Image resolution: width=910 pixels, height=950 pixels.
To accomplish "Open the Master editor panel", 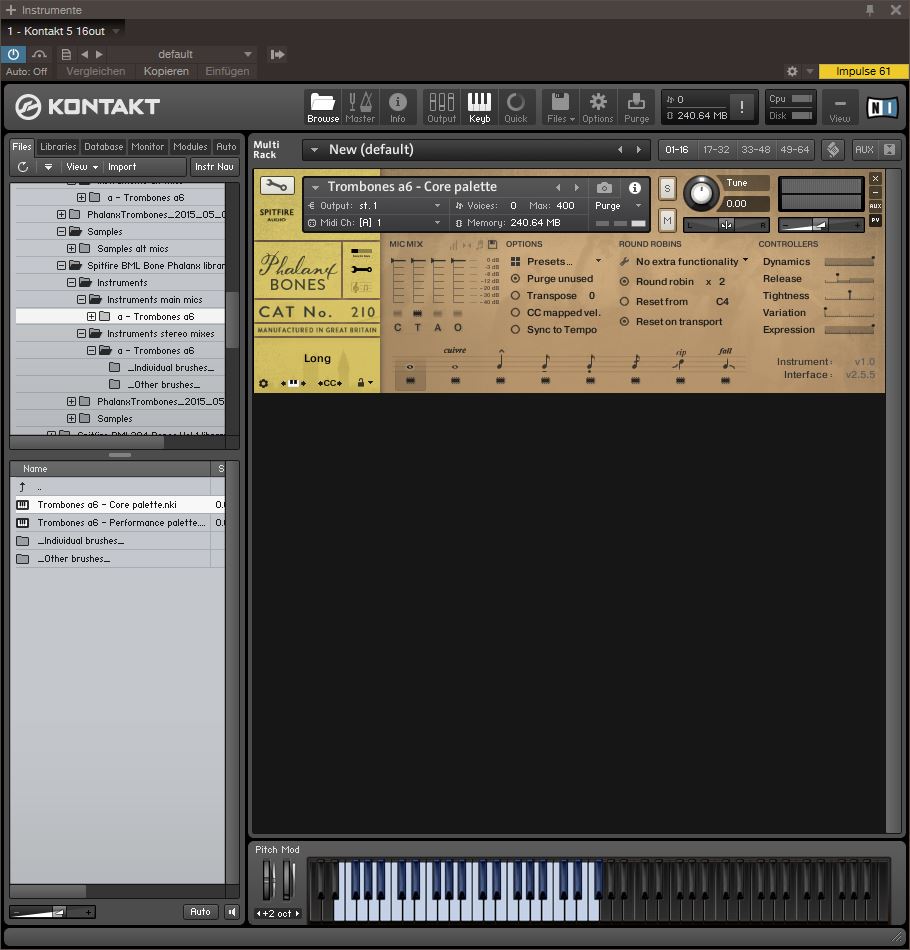I will tap(360, 107).
